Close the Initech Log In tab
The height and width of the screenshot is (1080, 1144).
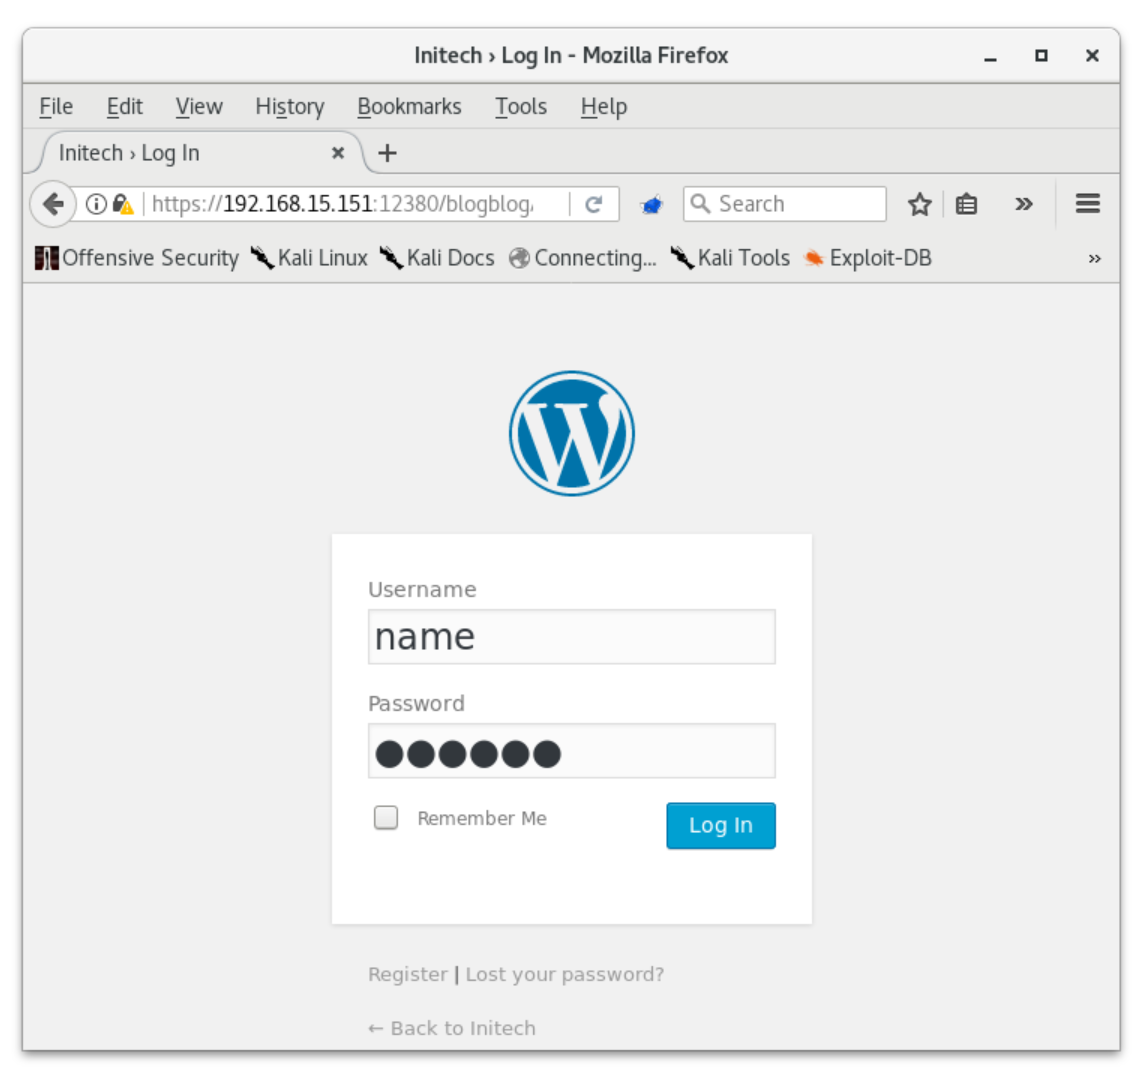pyautogui.click(x=338, y=153)
